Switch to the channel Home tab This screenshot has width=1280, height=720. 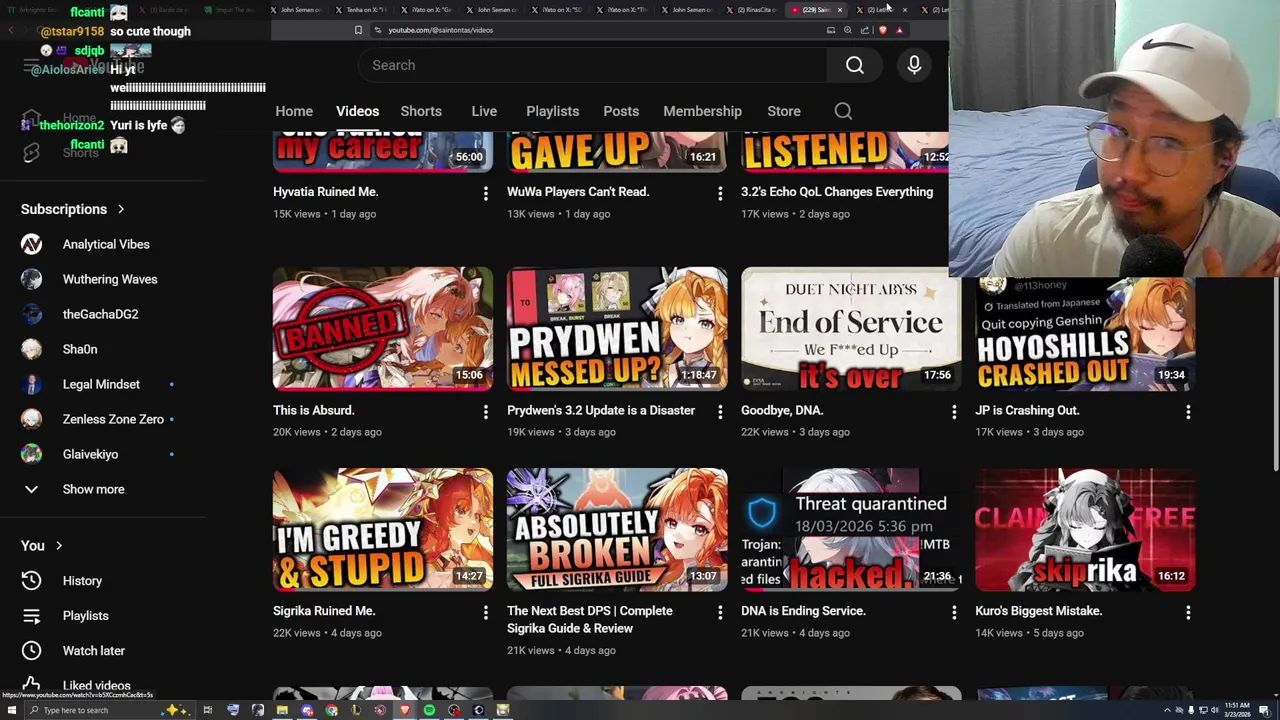pyautogui.click(x=294, y=111)
